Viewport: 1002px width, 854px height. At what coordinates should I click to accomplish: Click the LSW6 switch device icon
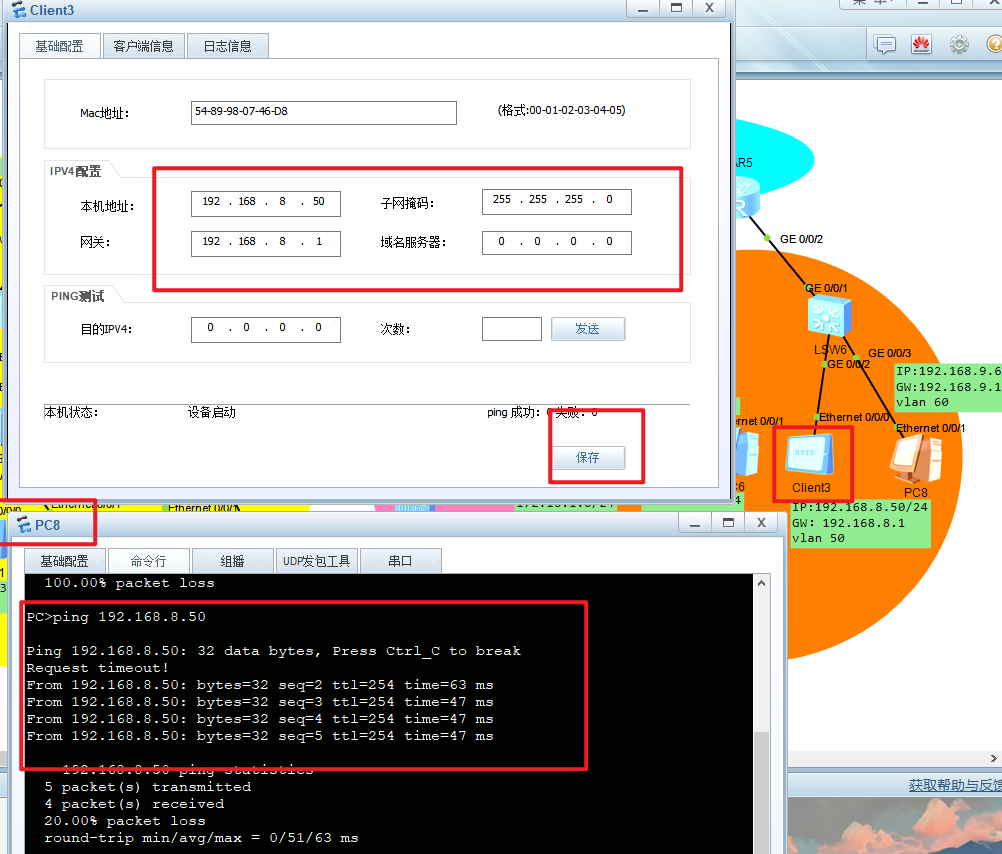click(x=829, y=318)
